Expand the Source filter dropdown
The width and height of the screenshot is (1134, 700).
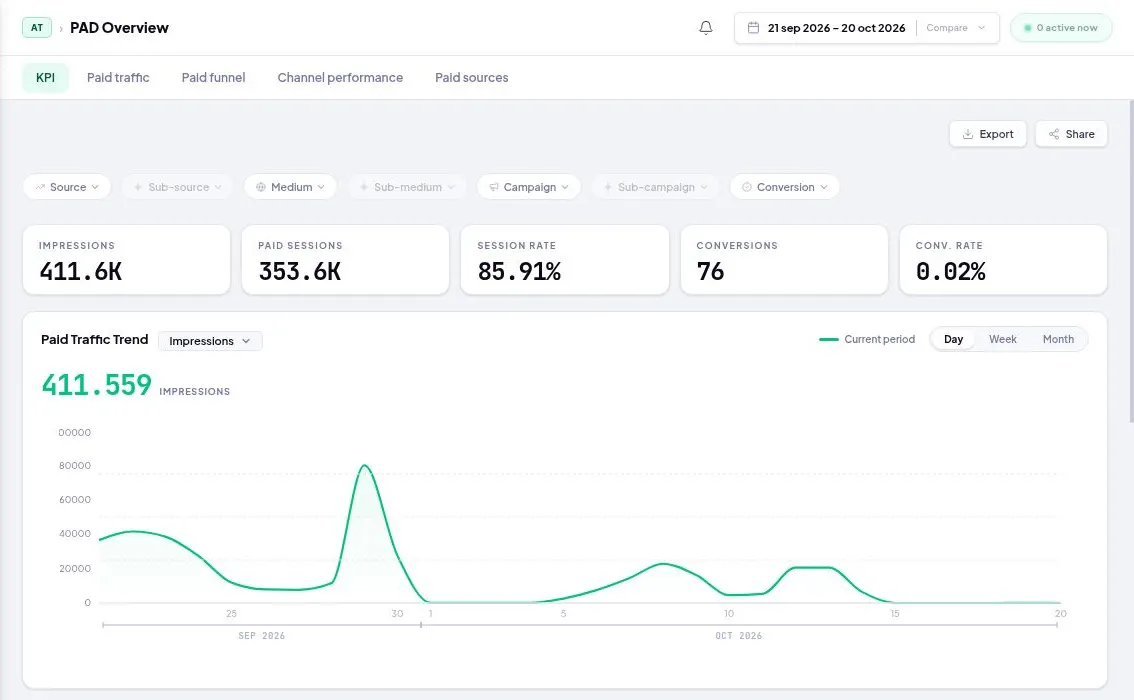click(x=67, y=187)
